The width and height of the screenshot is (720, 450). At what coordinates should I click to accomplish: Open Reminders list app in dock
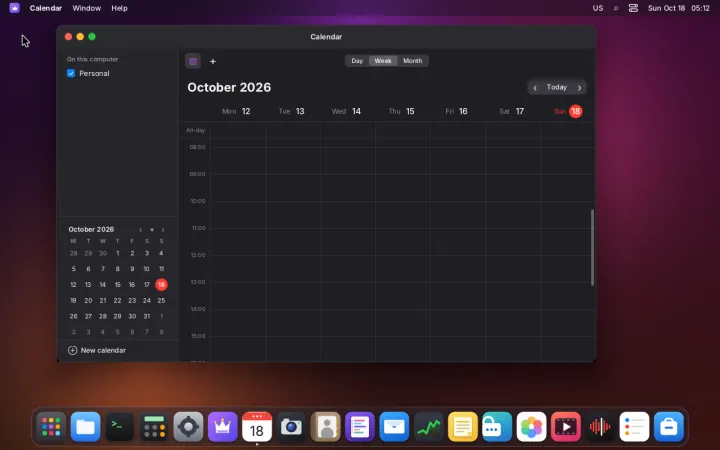pos(634,427)
